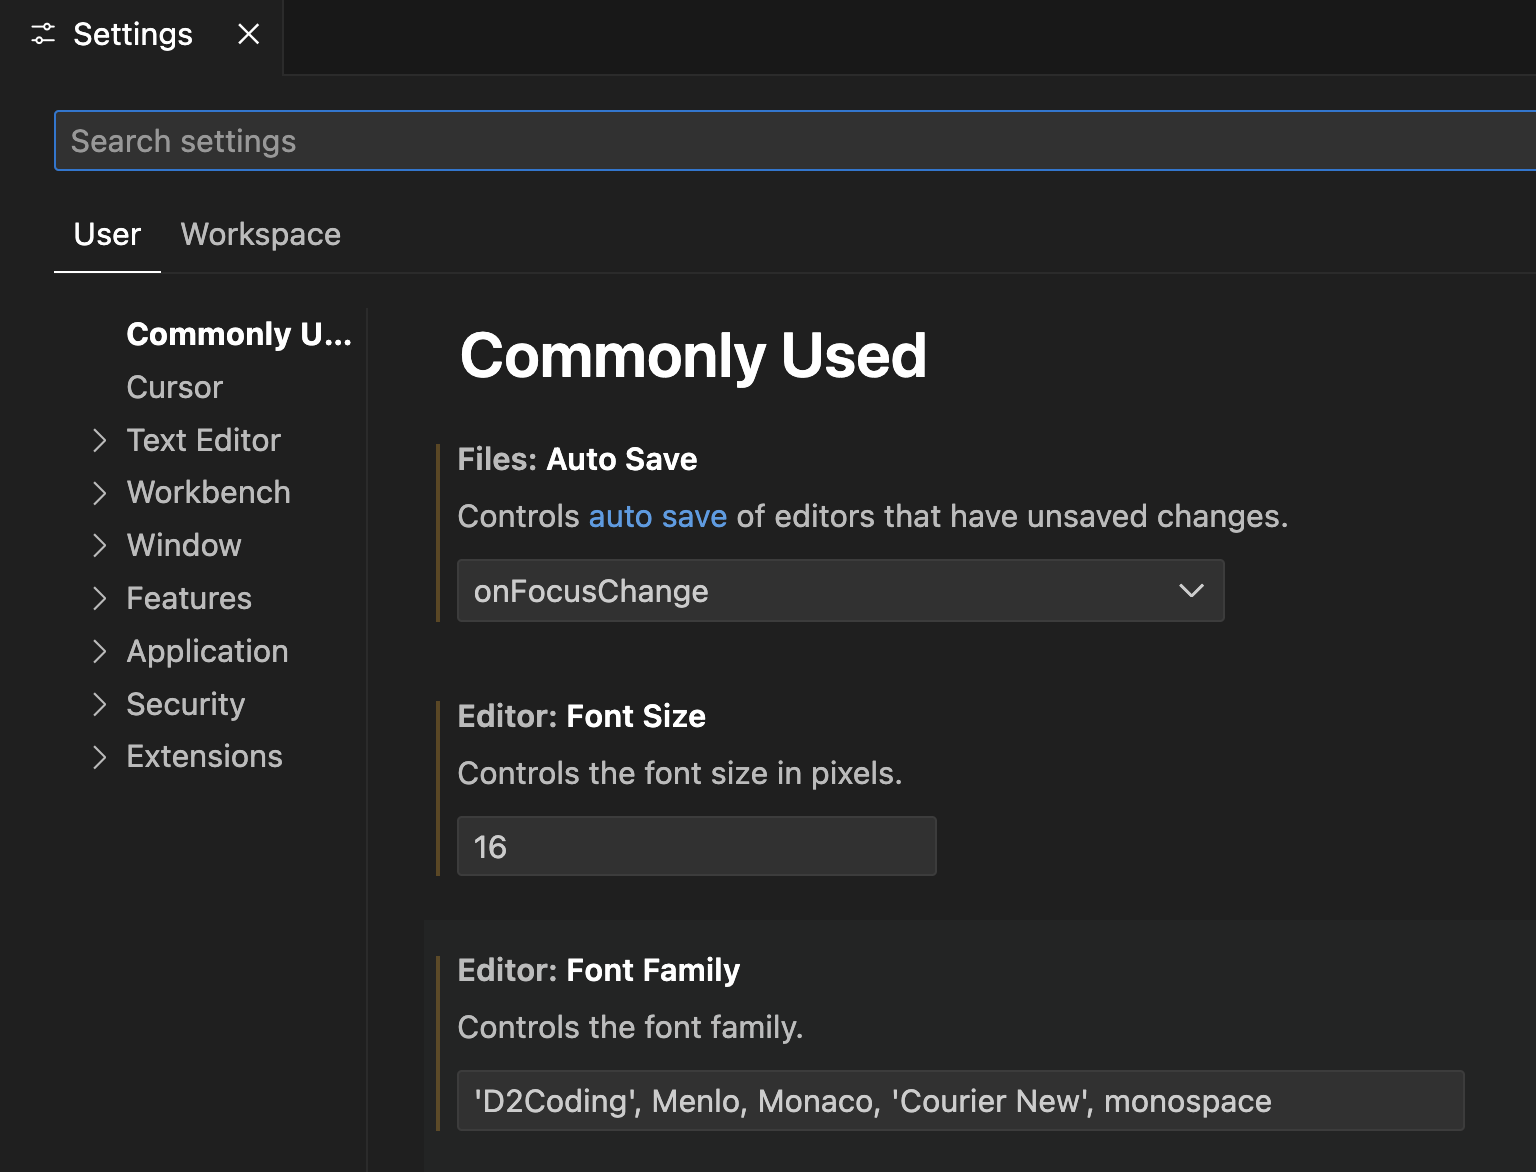Click the 'Editor: Font Size' setting title
The image size is (1536, 1172).
(581, 716)
